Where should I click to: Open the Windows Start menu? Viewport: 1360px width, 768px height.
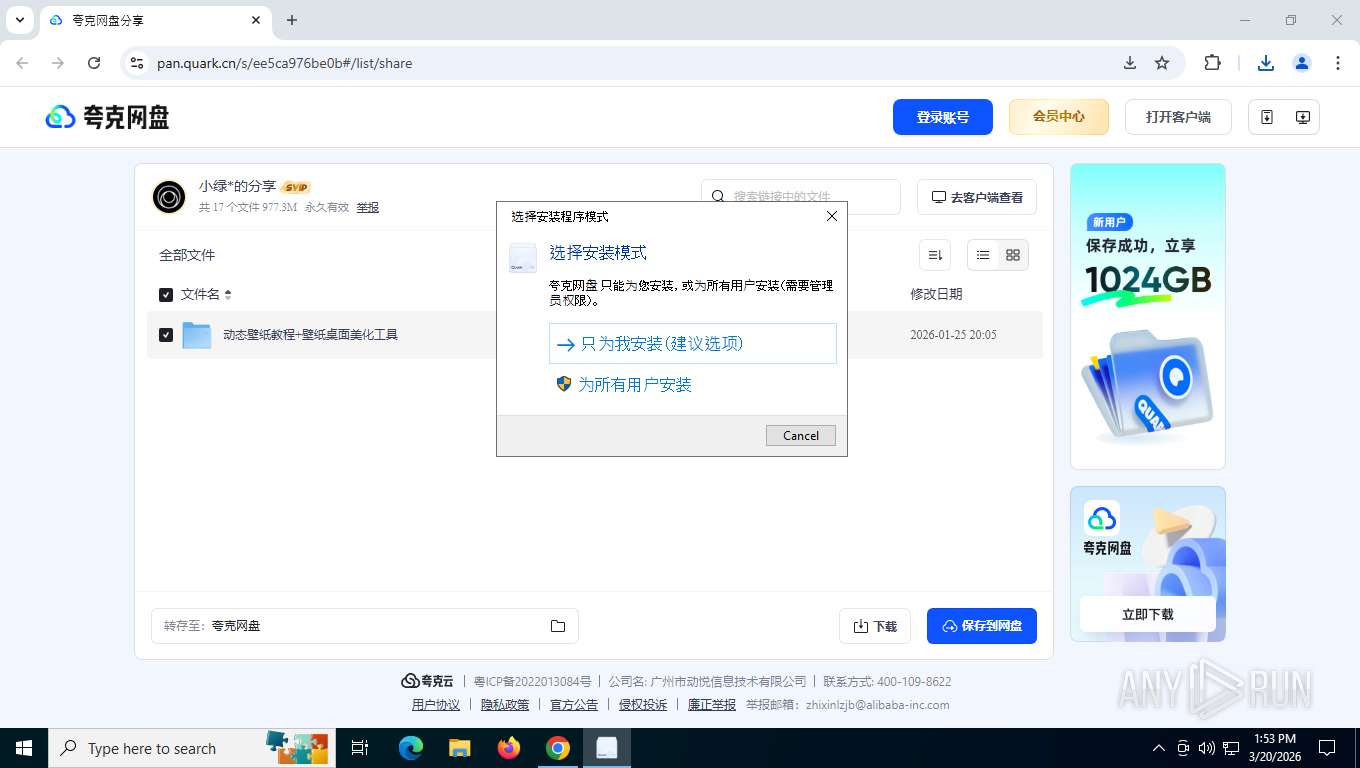(24, 748)
